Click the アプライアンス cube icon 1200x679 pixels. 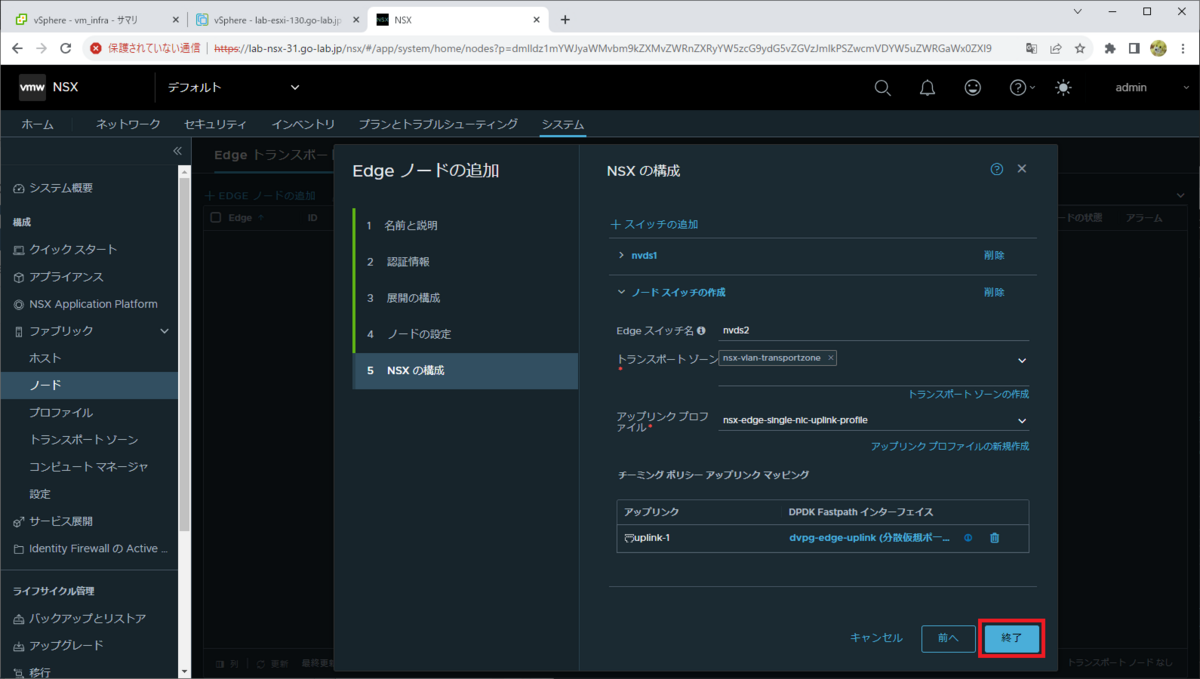click(19, 277)
